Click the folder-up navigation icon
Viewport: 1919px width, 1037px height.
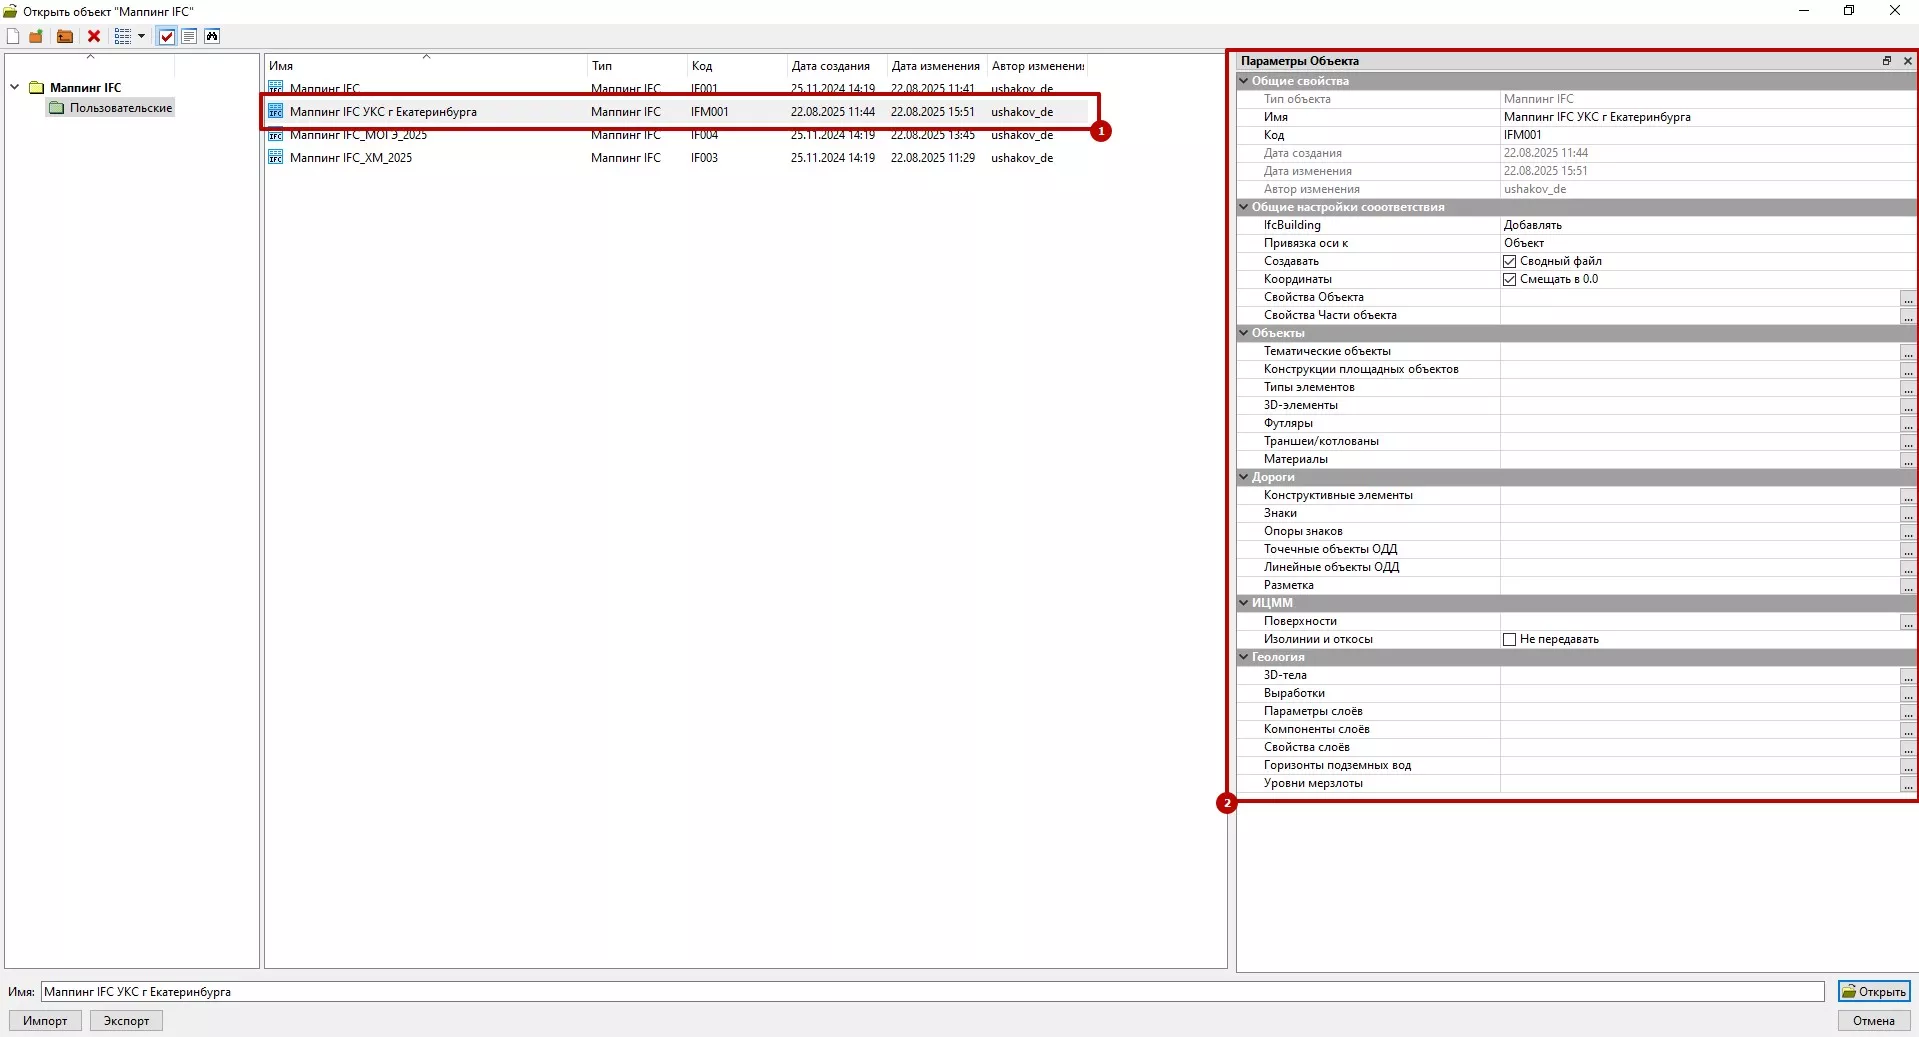point(65,36)
